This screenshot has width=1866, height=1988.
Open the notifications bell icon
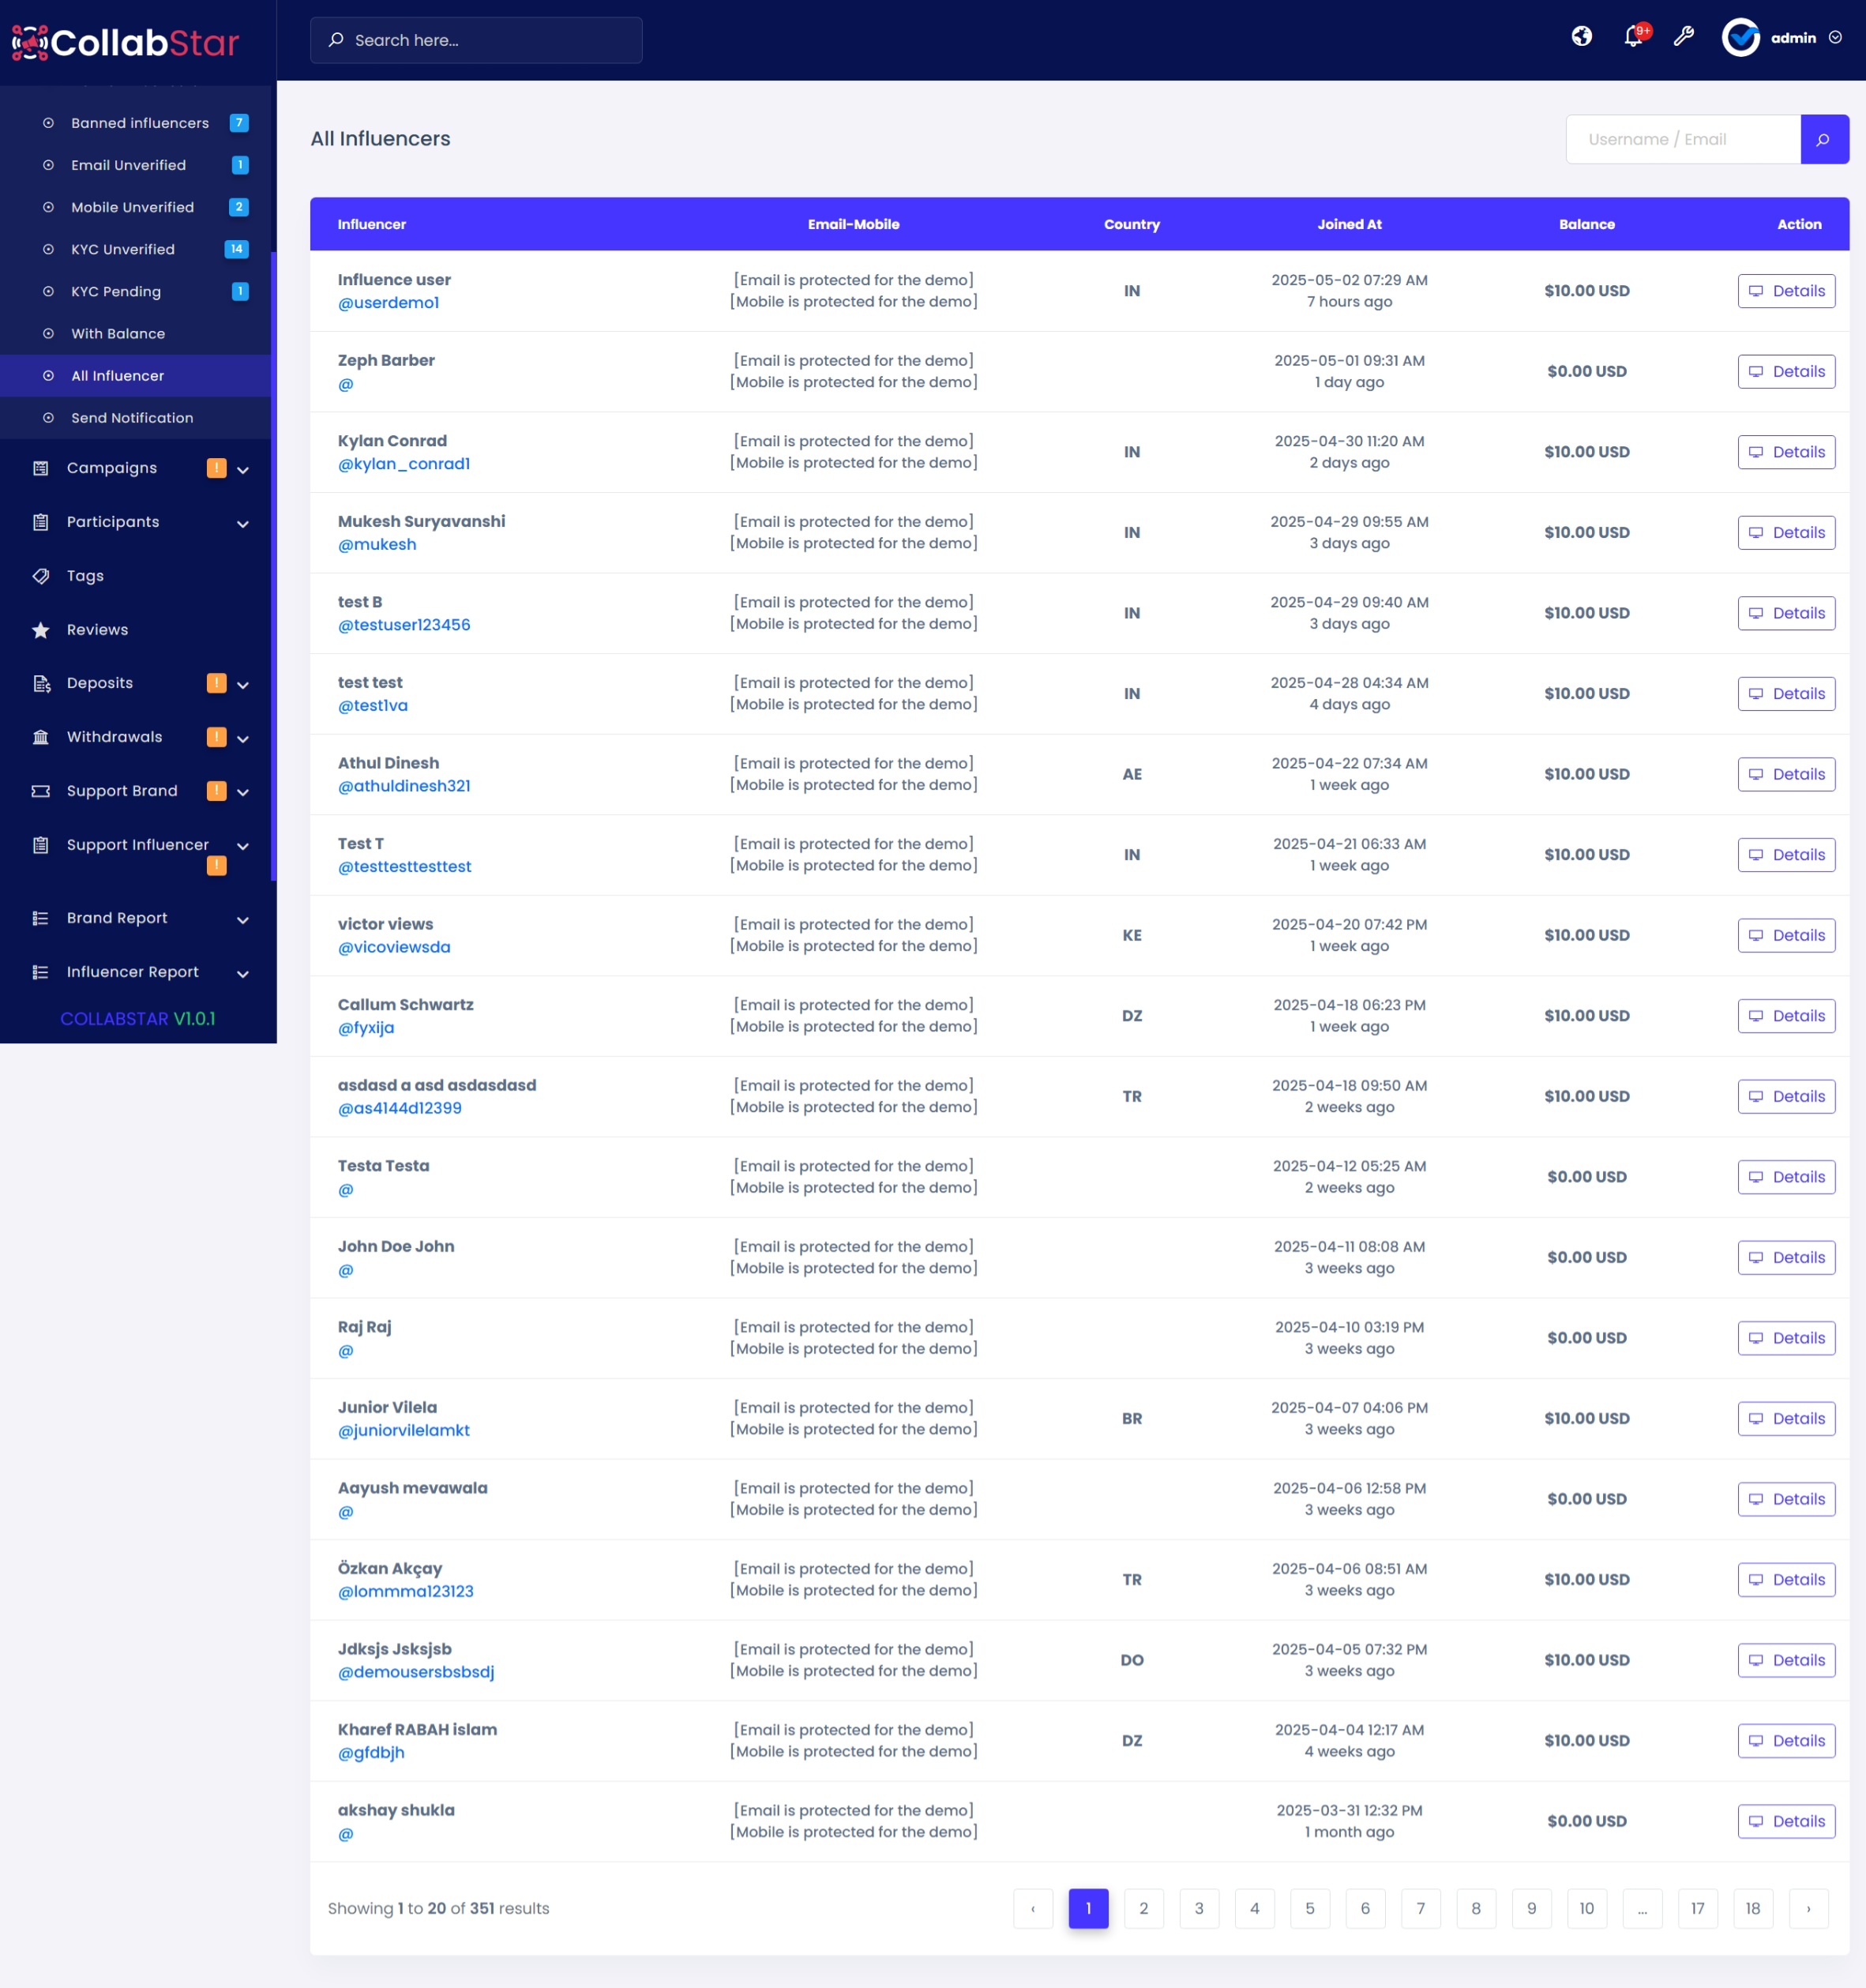point(1633,37)
